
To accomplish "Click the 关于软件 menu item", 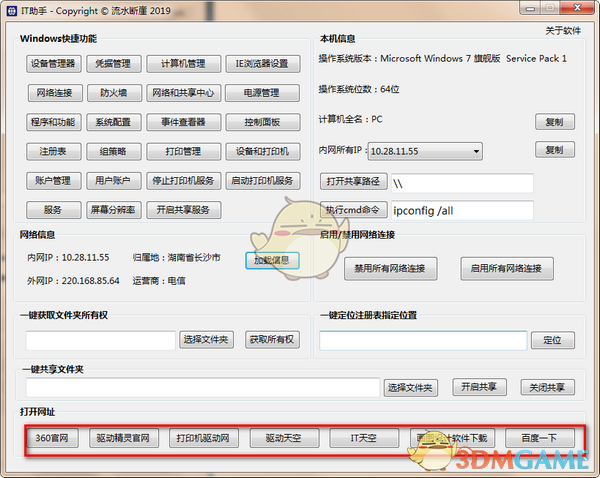I will pos(562,30).
